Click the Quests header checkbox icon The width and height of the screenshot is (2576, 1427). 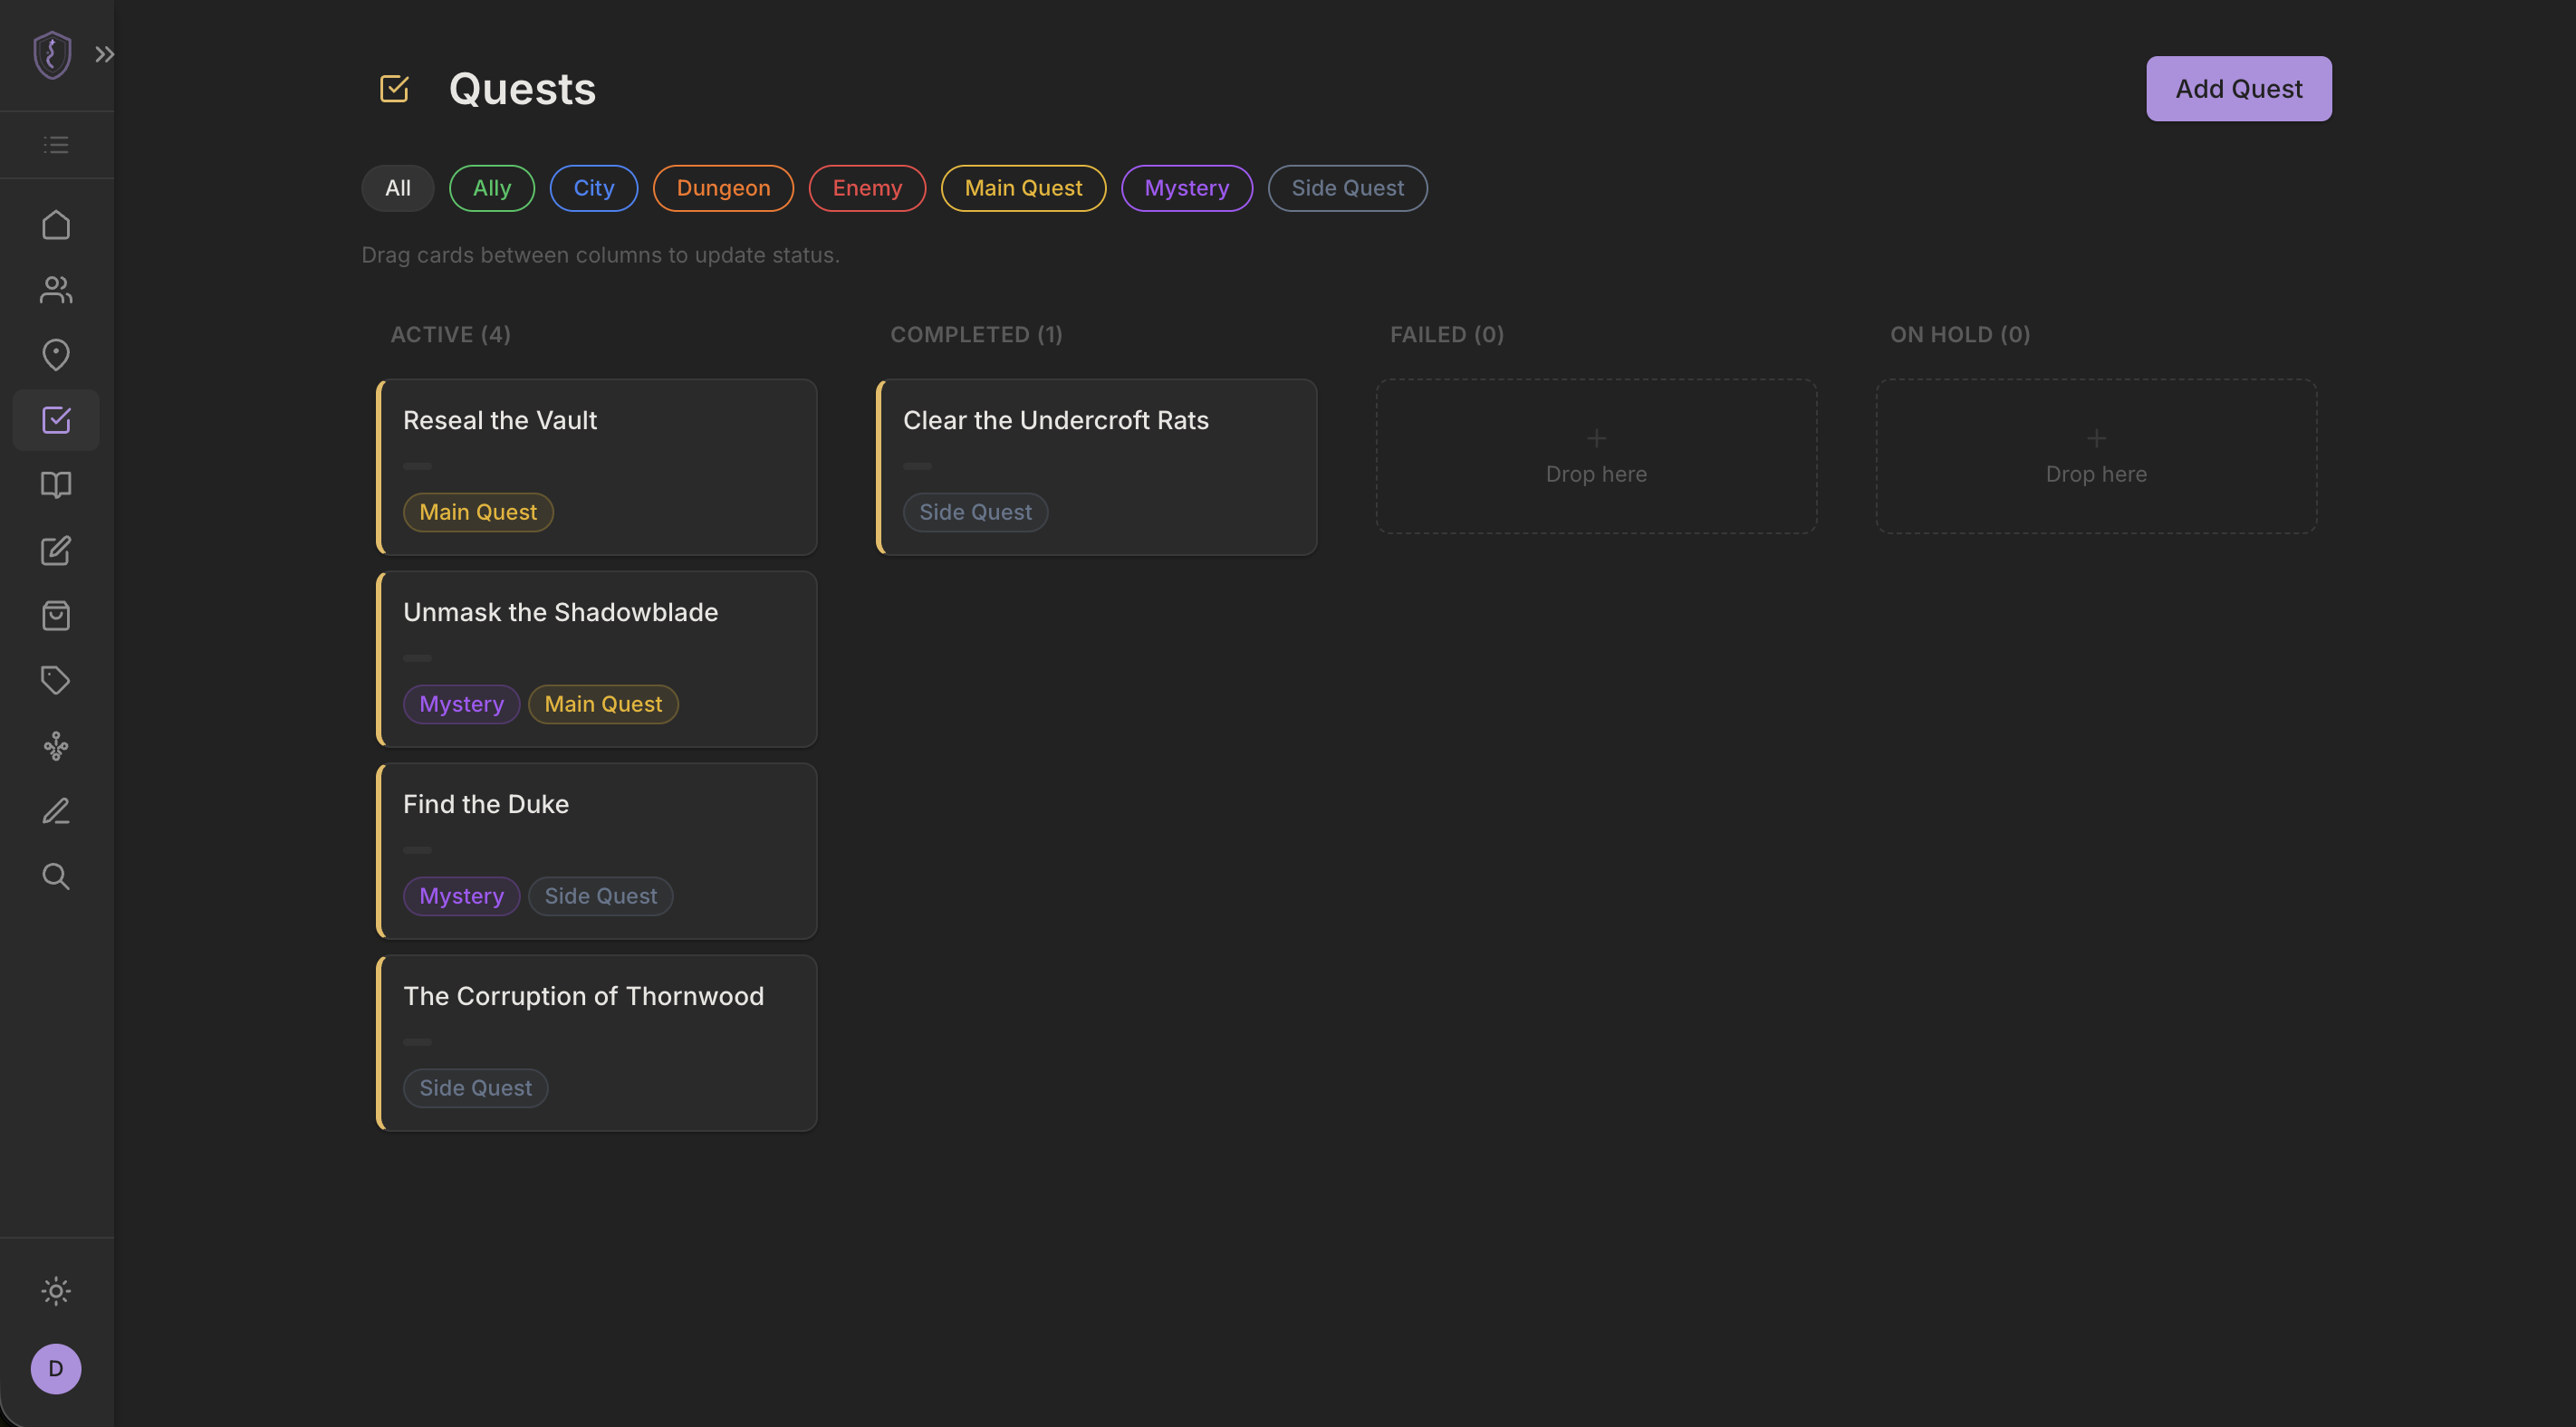click(394, 89)
